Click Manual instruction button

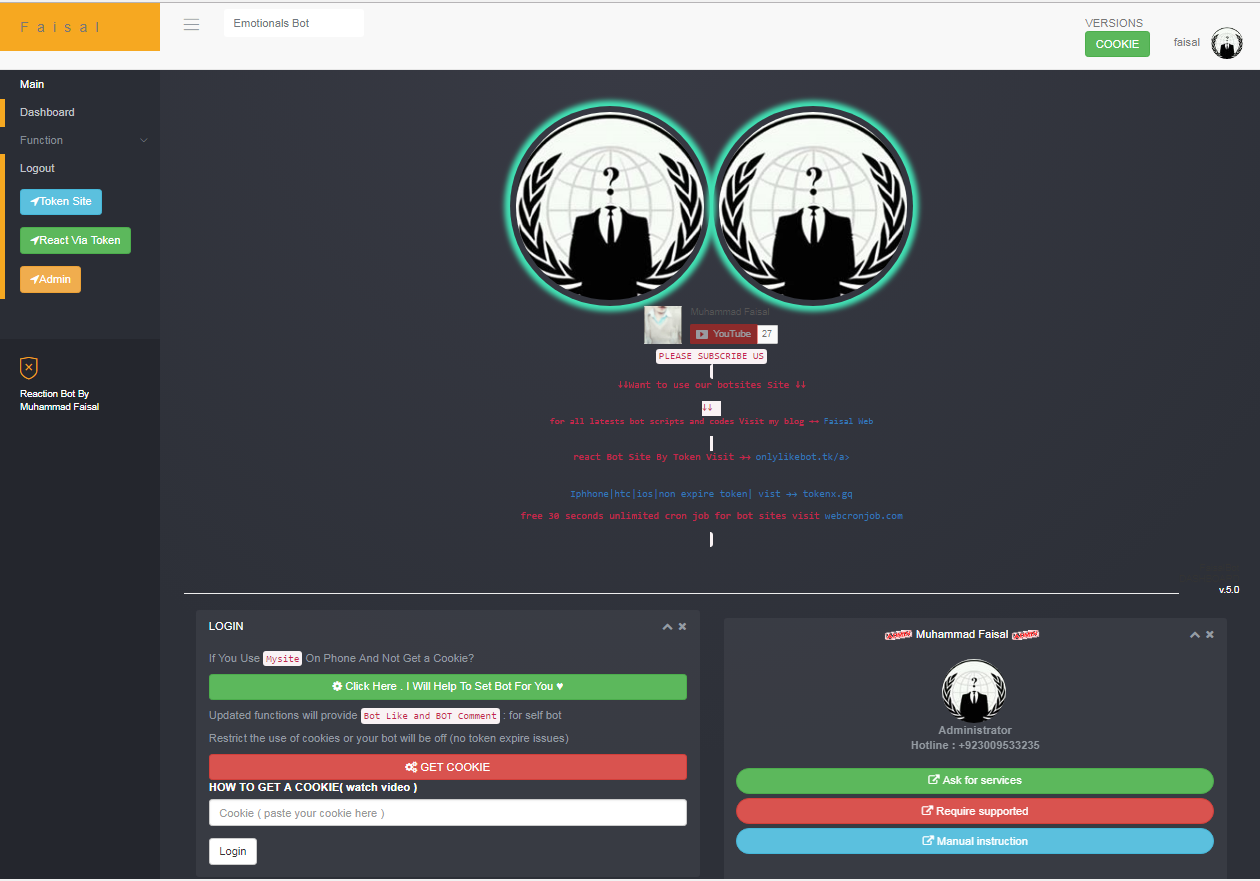click(975, 841)
